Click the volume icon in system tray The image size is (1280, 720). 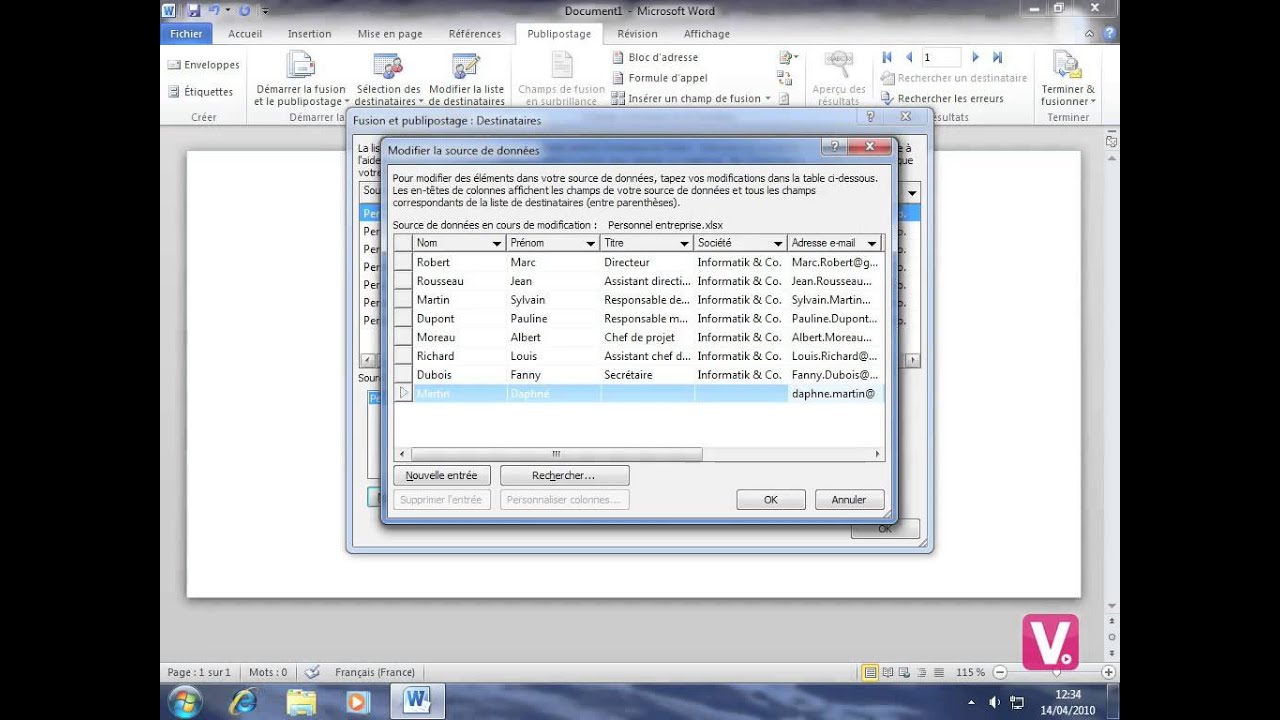(x=994, y=701)
